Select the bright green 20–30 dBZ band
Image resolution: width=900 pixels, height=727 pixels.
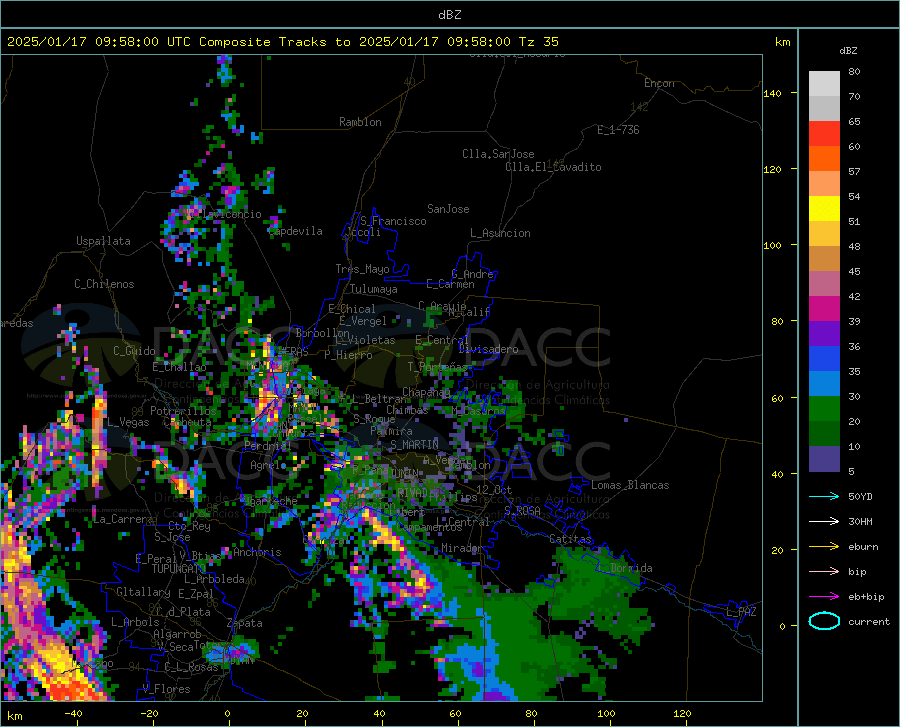[824, 409]
